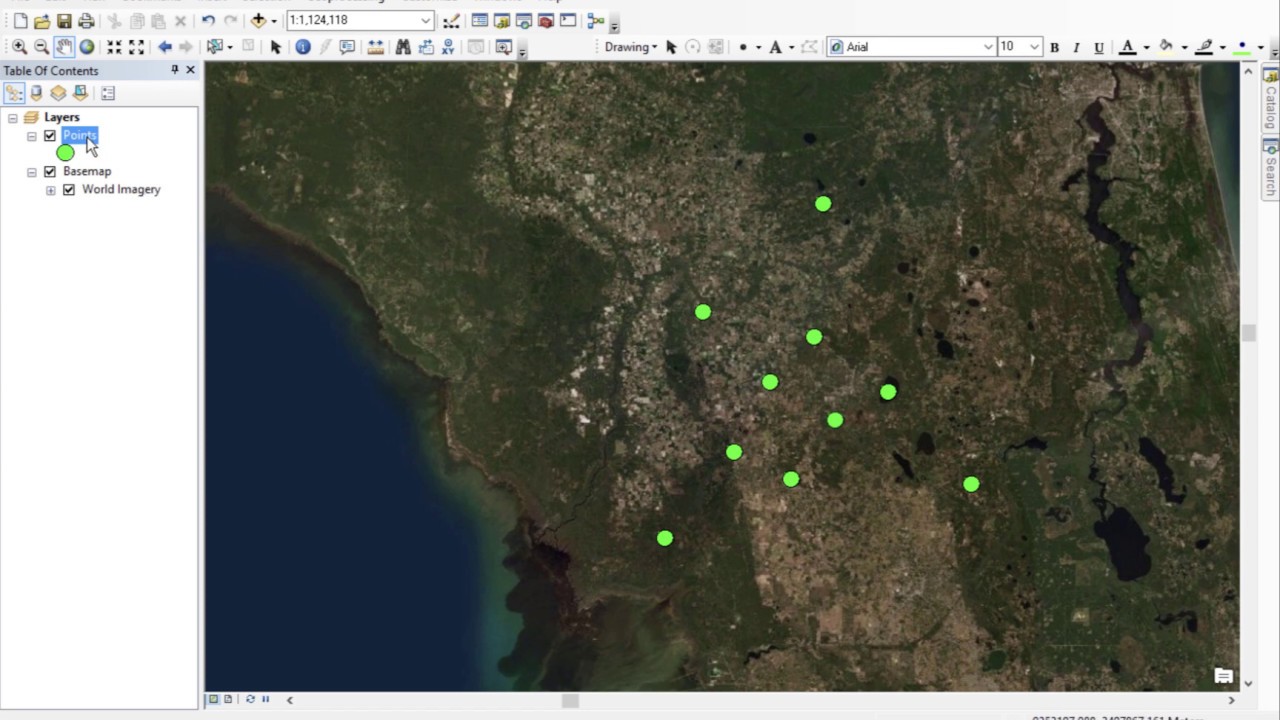1280x720 pixels.
Task: Change fill color bucket swatch
Action: [x=1166, y=47]
